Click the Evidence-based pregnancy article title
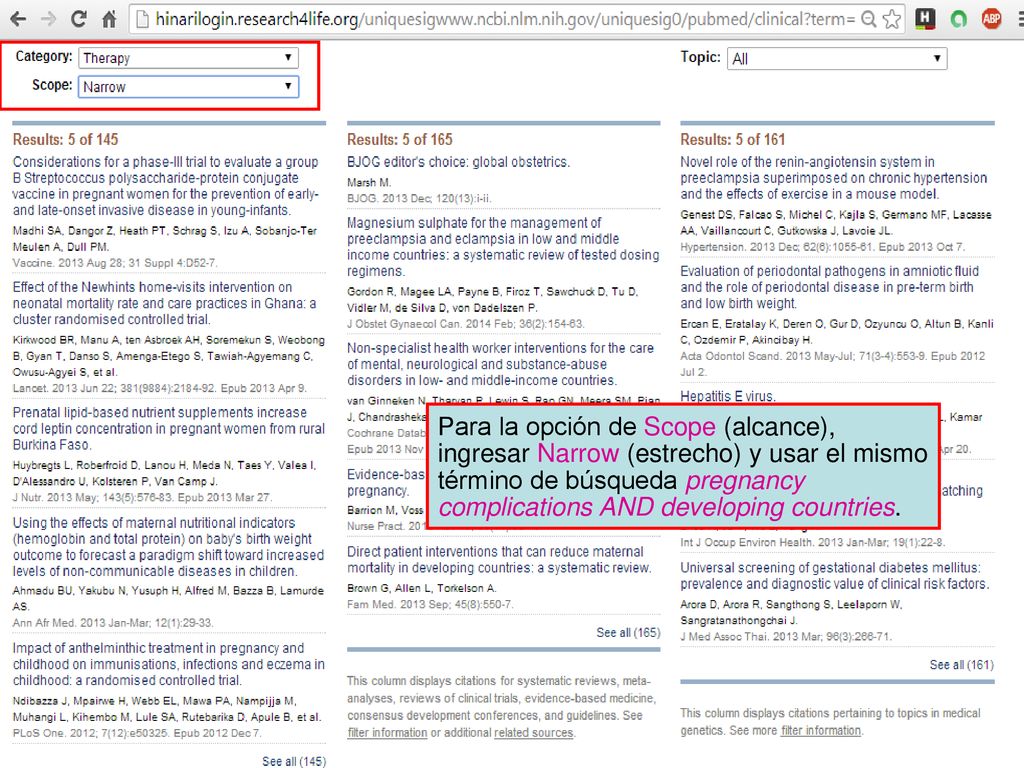Image resolution: width=1024 pixels, height=768 pixels. [386, 483]
